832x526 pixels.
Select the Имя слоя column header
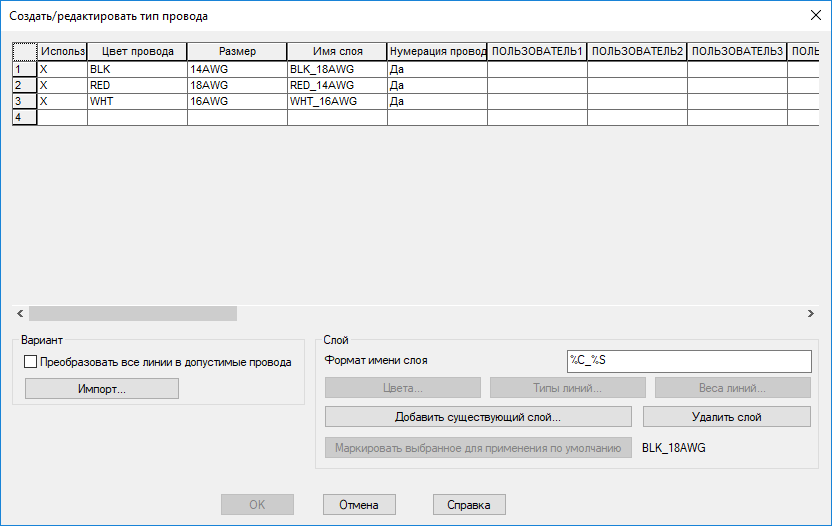[337, 51]
